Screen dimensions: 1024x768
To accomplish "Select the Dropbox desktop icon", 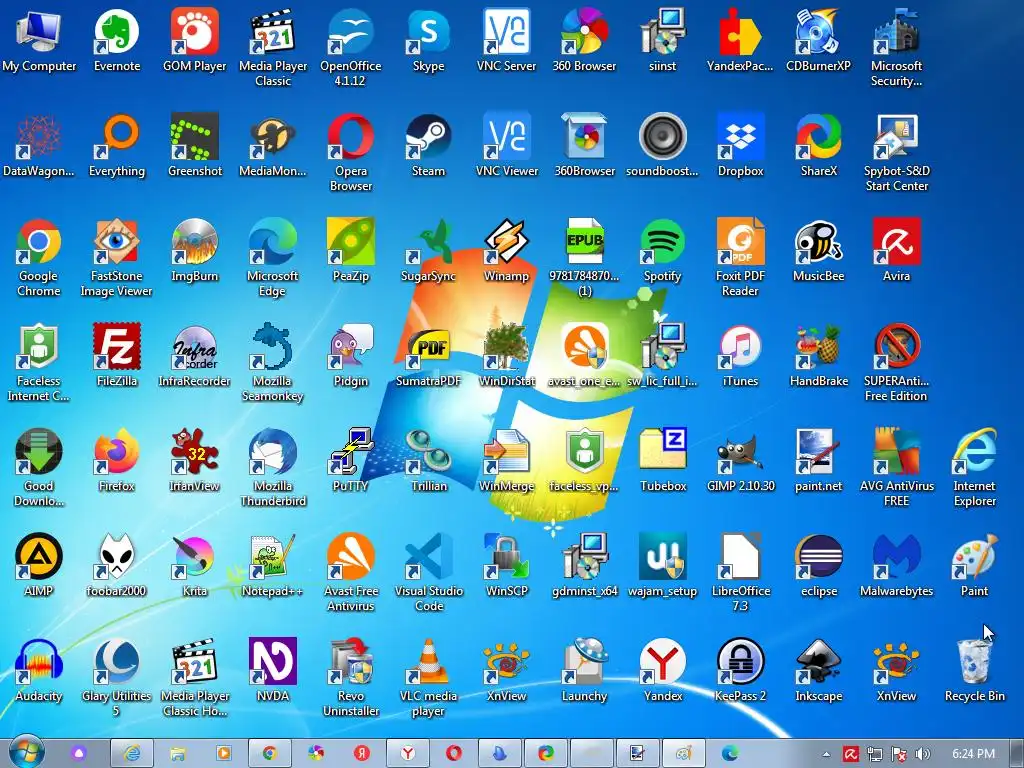I will (741, 146).
